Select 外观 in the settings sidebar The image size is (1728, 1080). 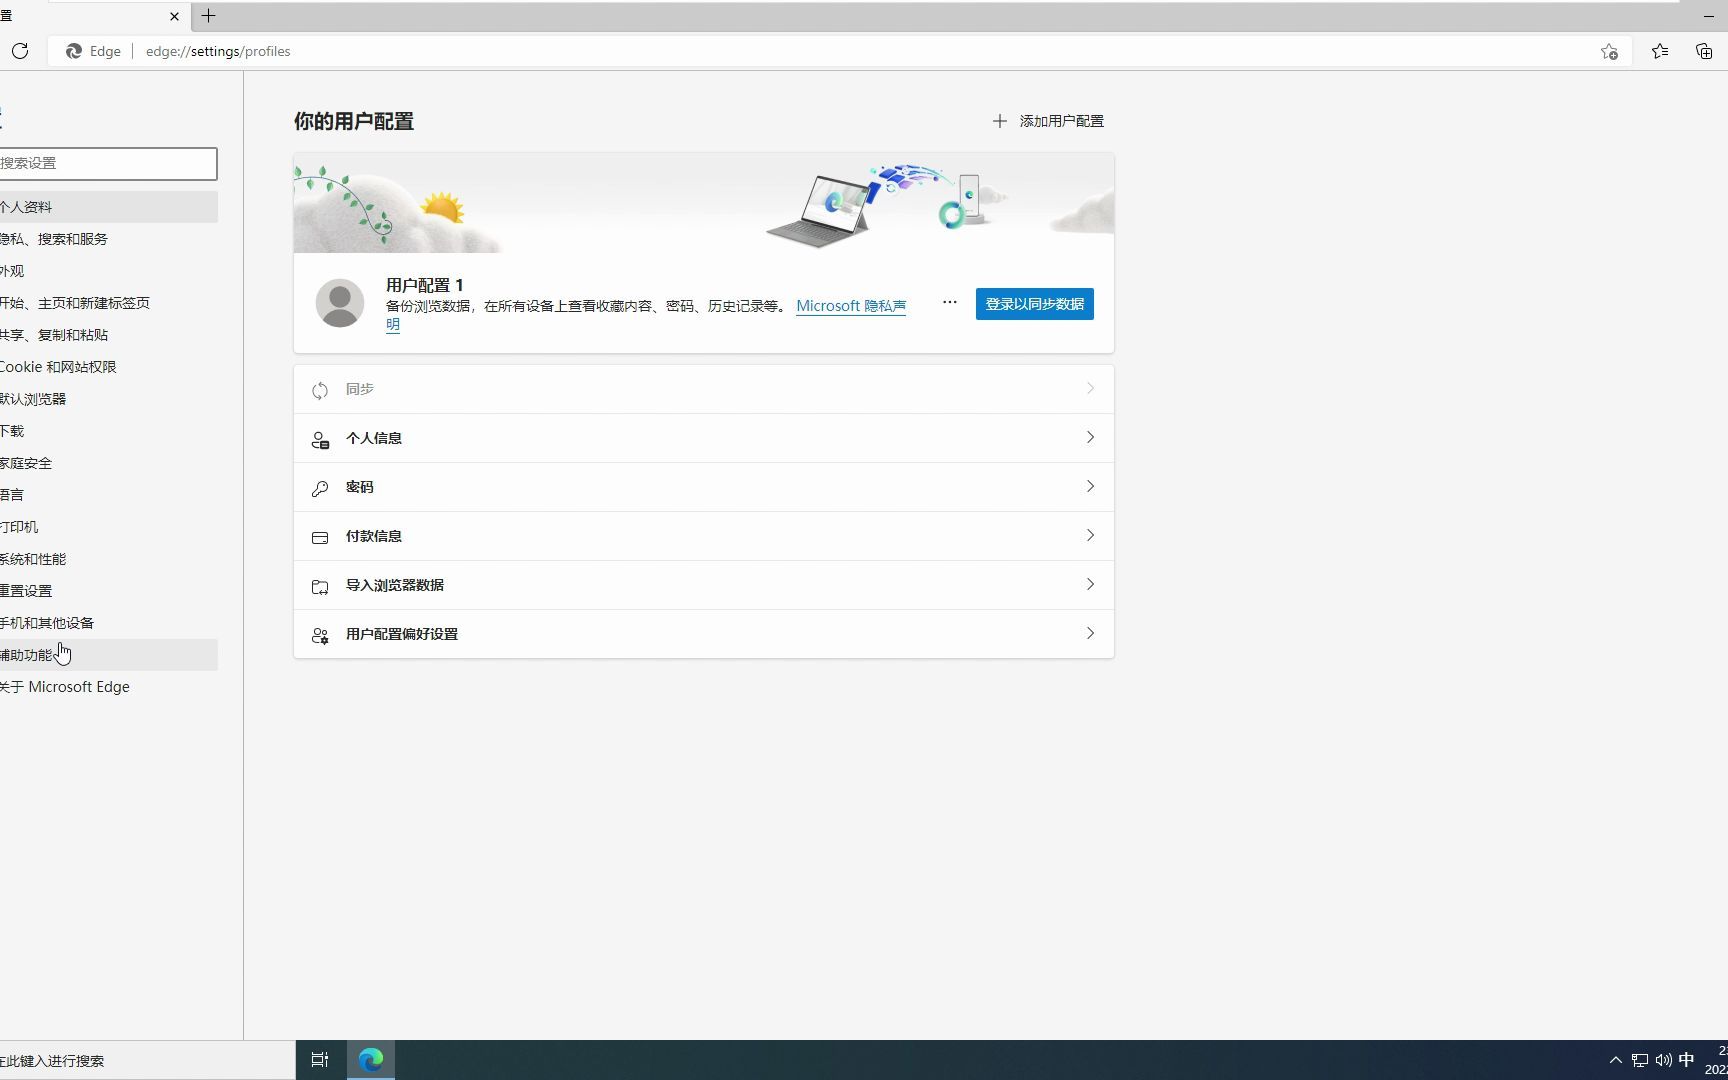14,270
